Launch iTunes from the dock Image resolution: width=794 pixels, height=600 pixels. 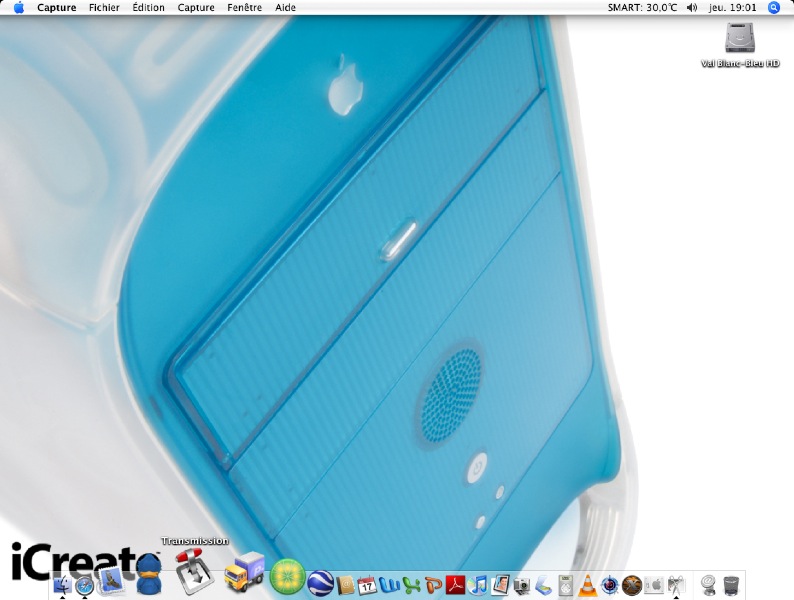point(478,585)
